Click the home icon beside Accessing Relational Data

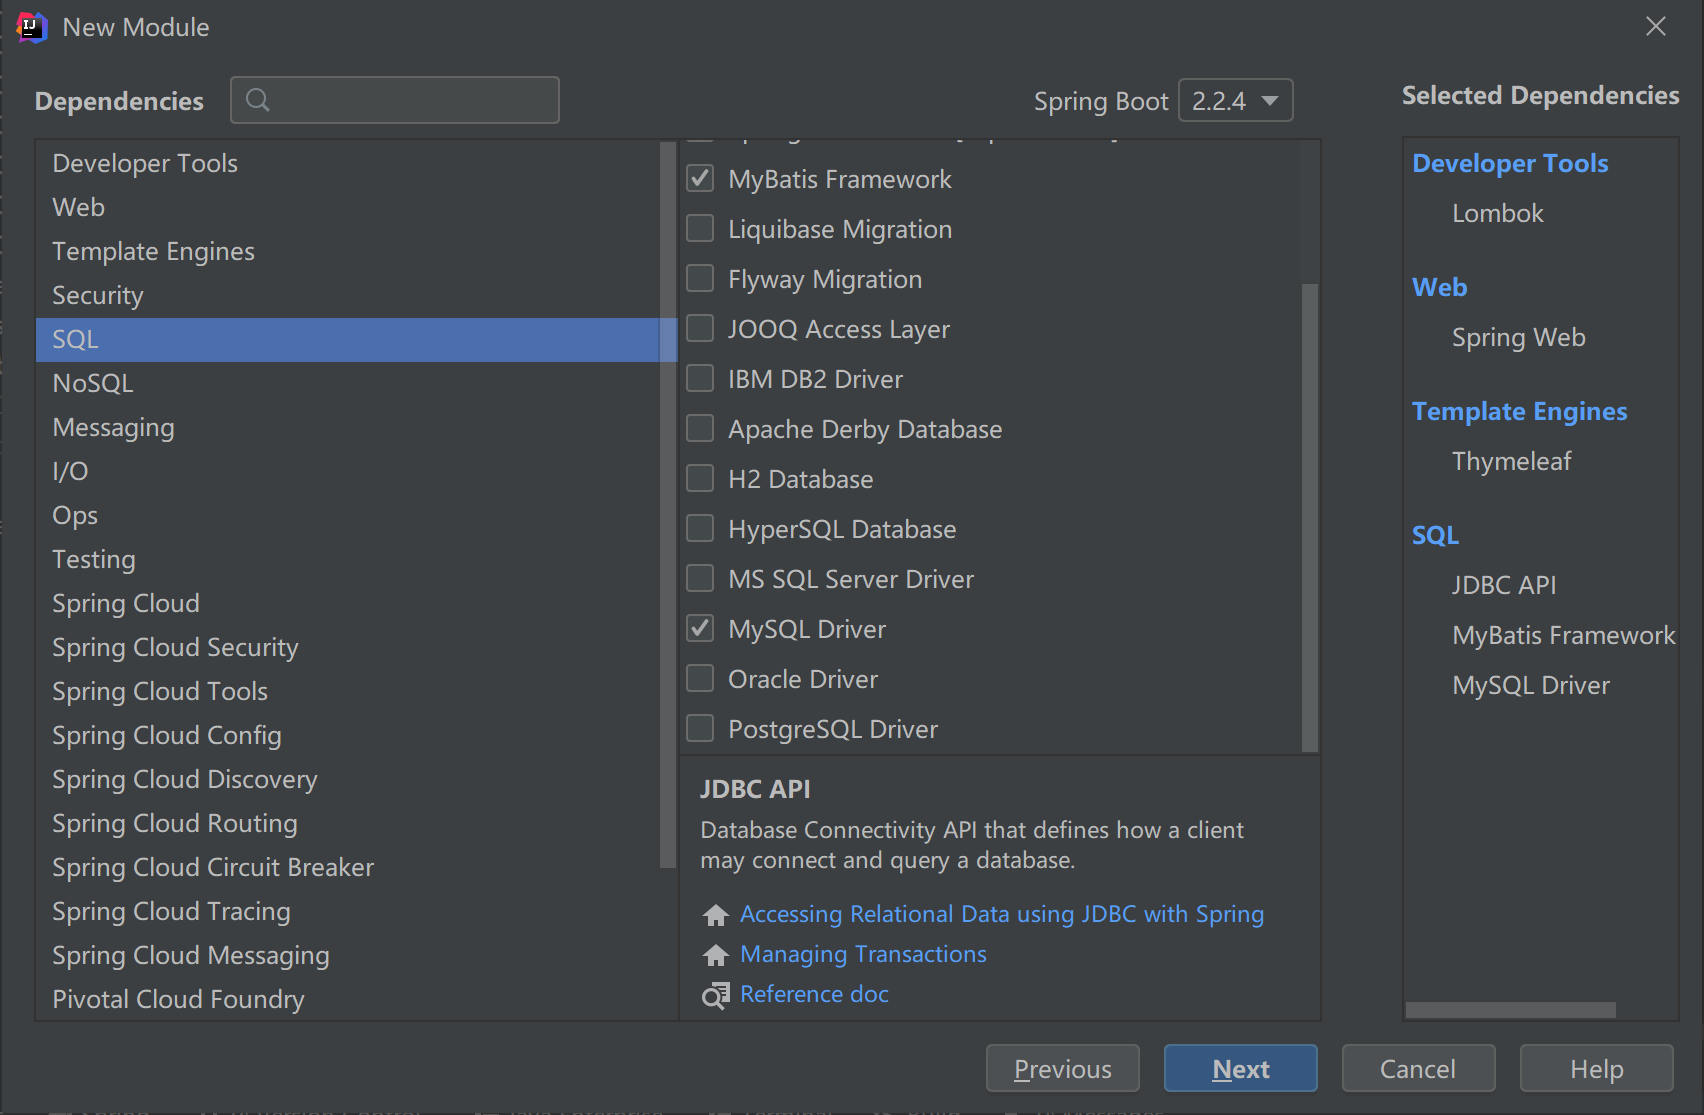[716, 915]
